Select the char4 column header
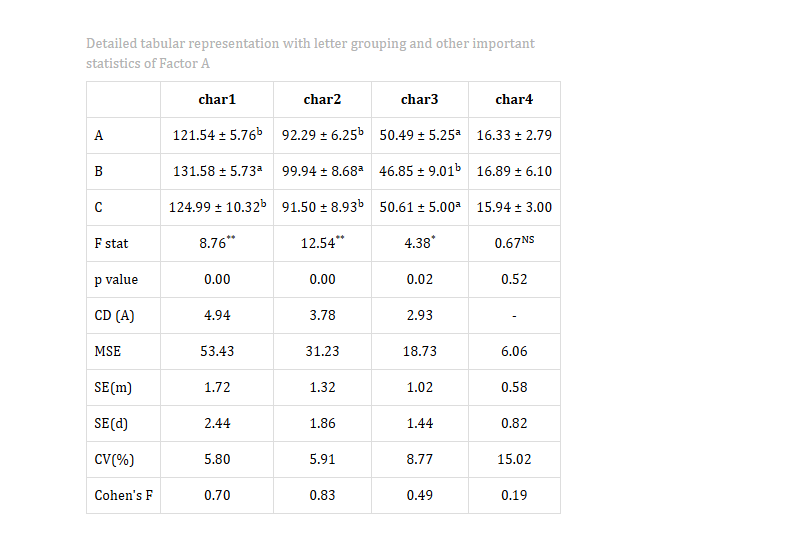Screen dimensions: 786x535 (514, 99)
